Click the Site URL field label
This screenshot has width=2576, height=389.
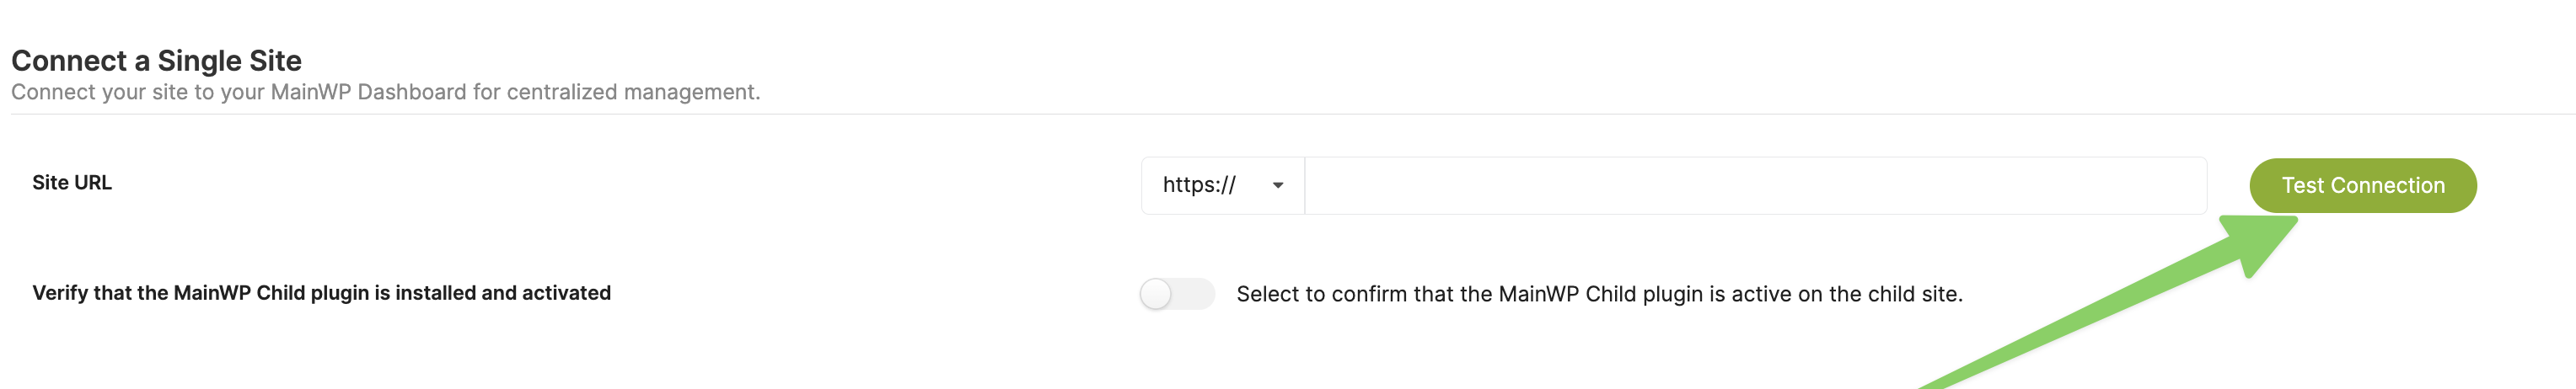[72, 183]
